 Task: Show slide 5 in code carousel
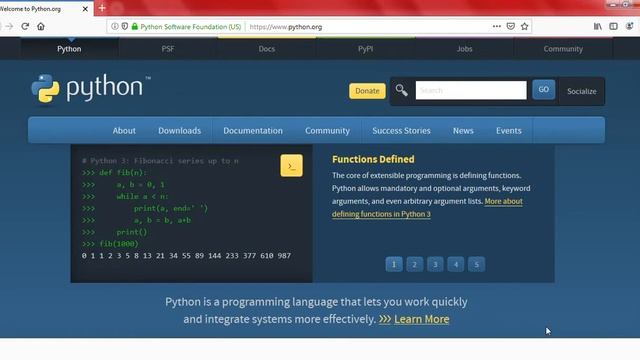point(476,264)
